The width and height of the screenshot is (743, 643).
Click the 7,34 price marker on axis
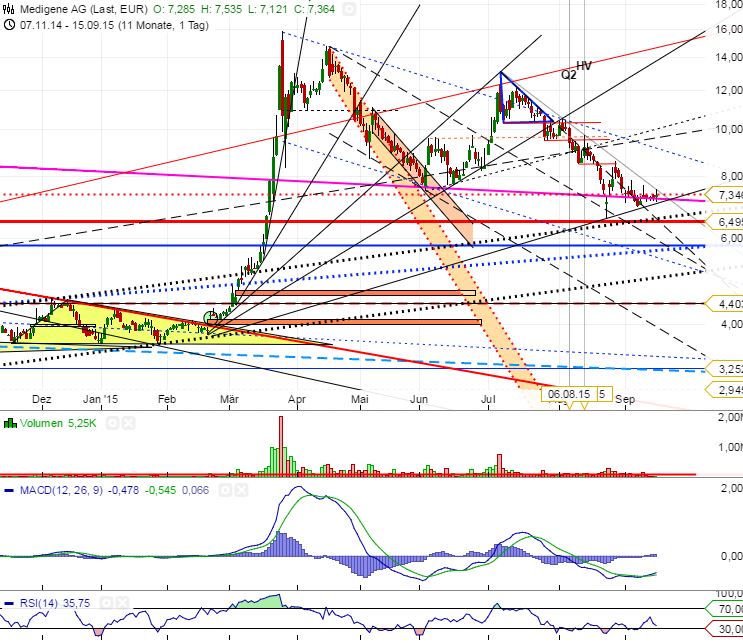[726, 195]
